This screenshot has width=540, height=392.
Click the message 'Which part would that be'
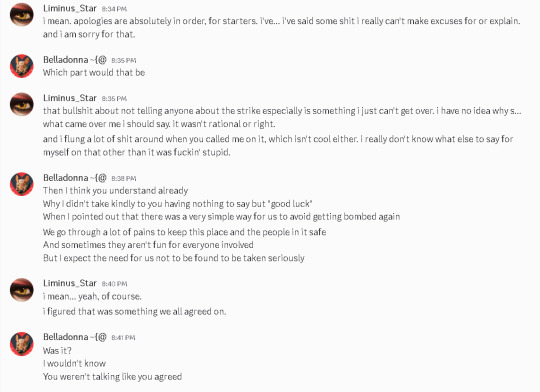94,73
